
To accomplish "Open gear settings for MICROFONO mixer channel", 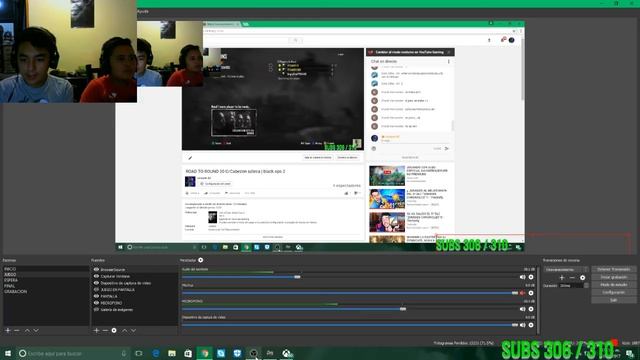I will [x=531, y=309].
